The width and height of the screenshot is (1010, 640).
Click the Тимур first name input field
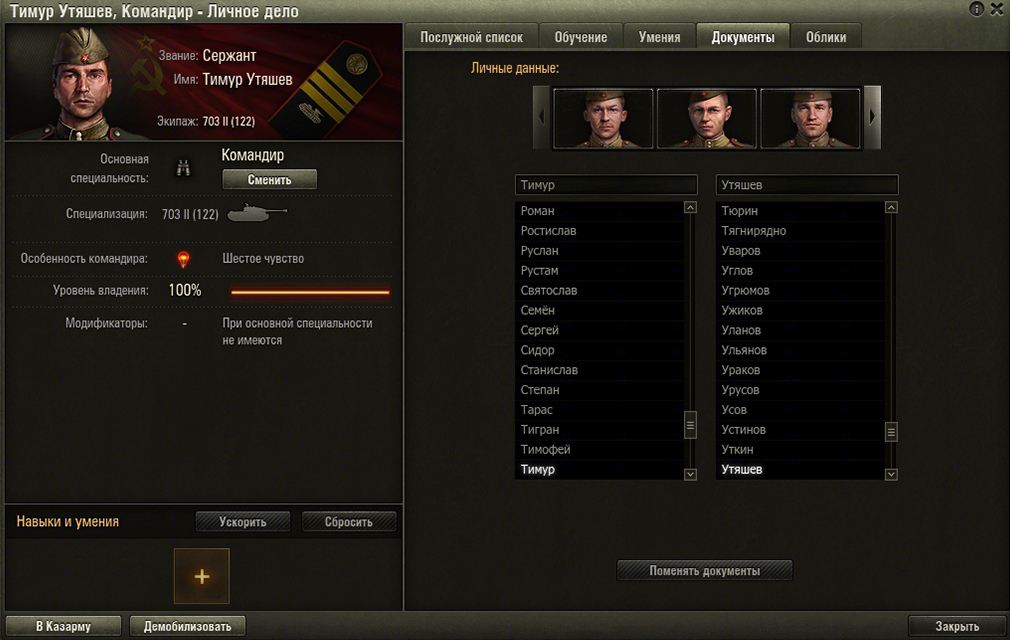(x=606, y=185)
